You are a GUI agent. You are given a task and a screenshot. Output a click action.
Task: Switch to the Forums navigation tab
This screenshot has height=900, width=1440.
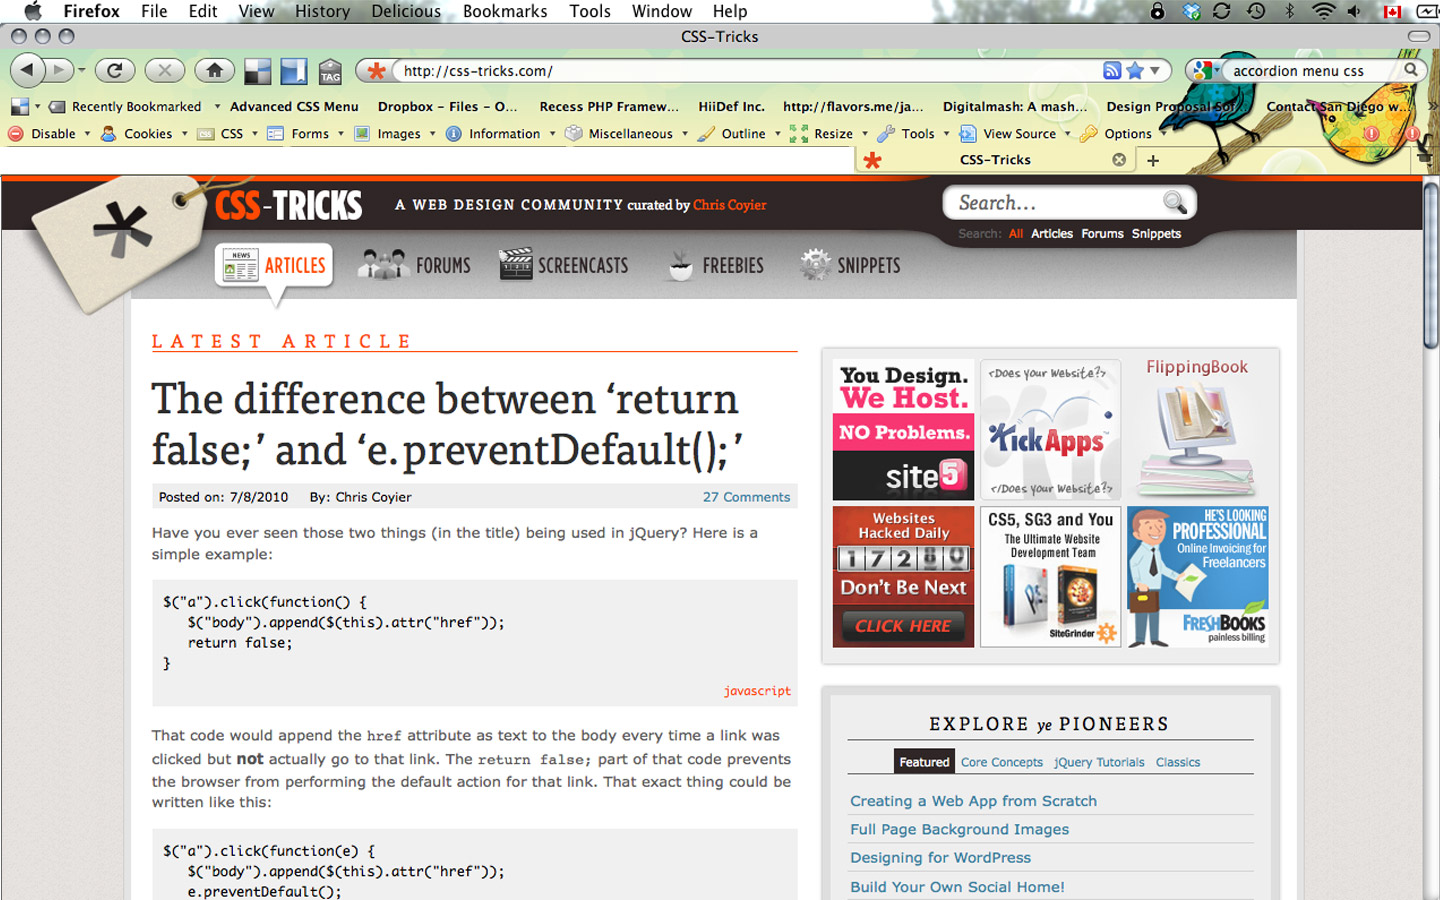(415, 265)
